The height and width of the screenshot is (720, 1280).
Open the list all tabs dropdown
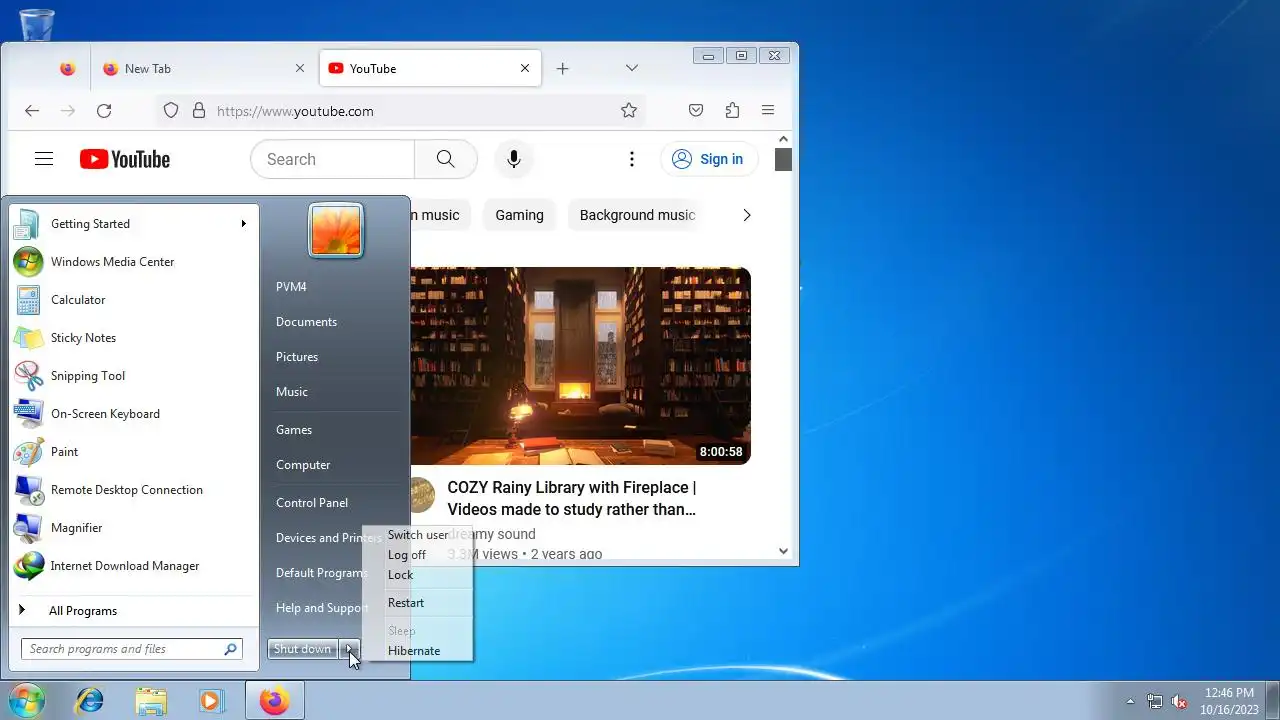click(x=632, y=68)
